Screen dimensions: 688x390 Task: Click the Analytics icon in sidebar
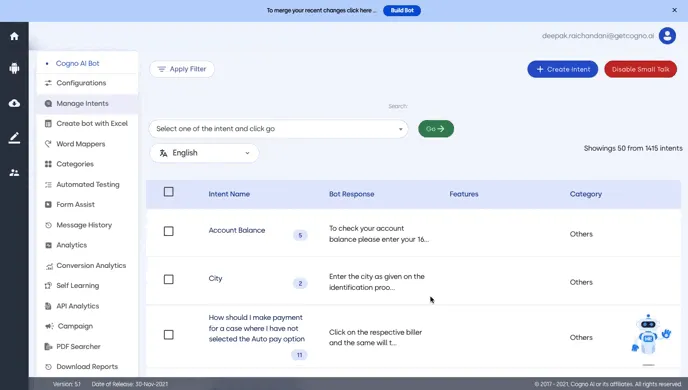pos(48,245)
